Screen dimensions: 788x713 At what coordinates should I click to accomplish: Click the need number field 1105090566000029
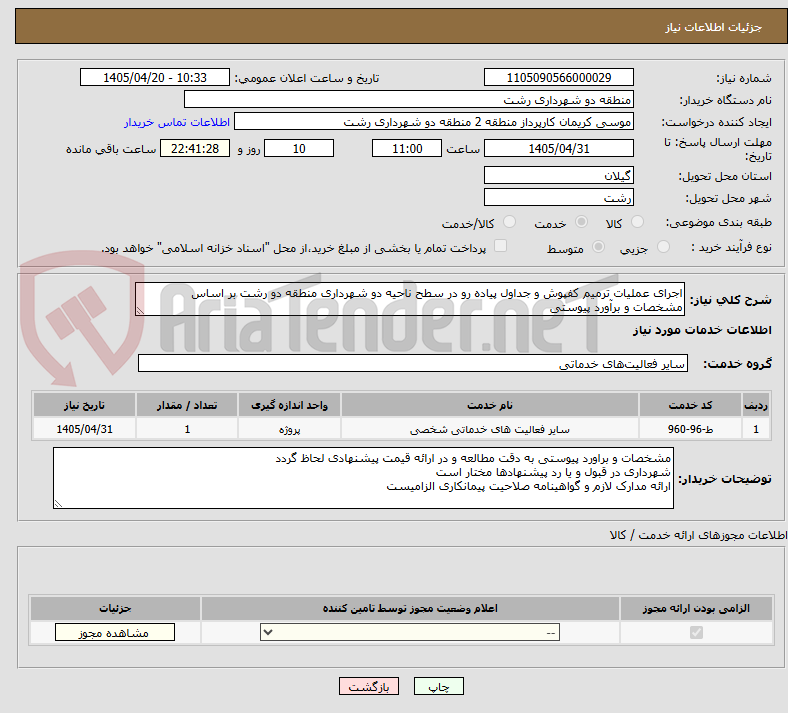(559, 77)
